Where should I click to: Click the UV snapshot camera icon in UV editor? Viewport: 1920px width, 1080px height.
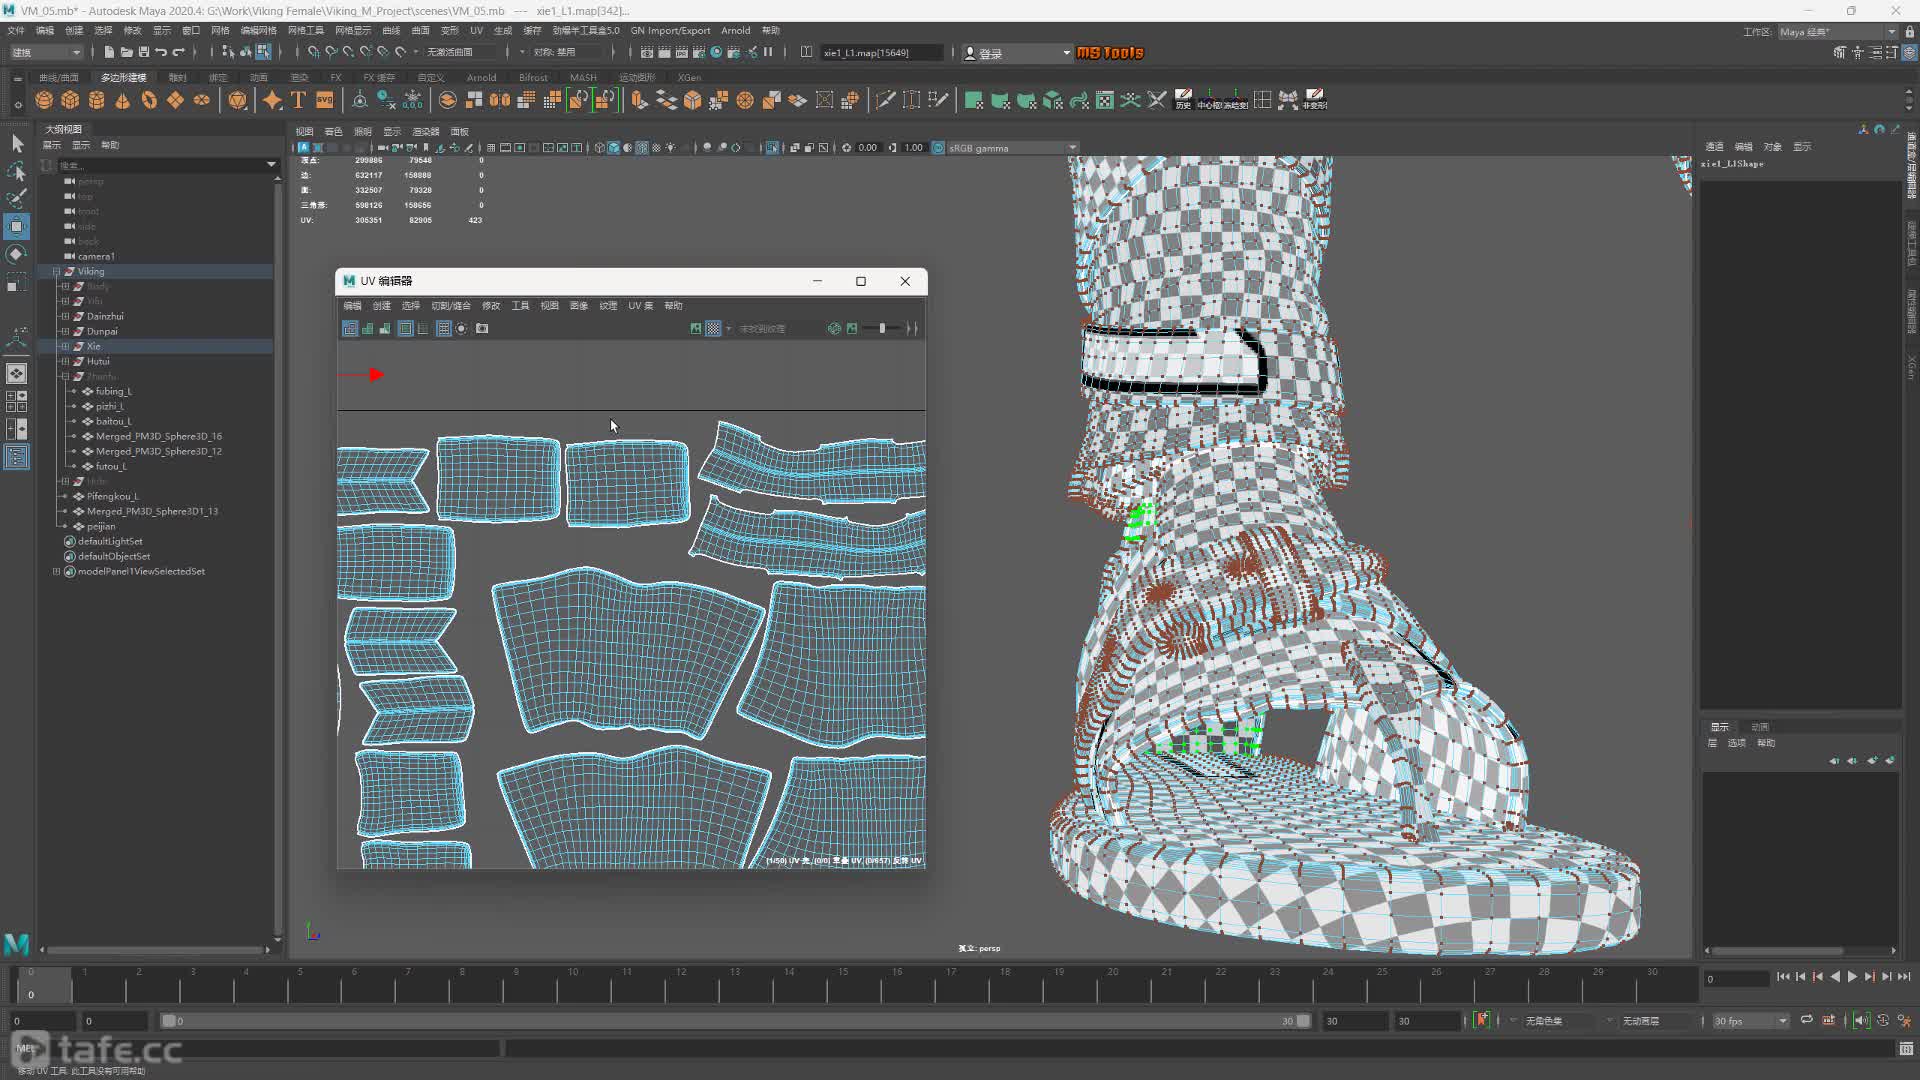(482, 328)
